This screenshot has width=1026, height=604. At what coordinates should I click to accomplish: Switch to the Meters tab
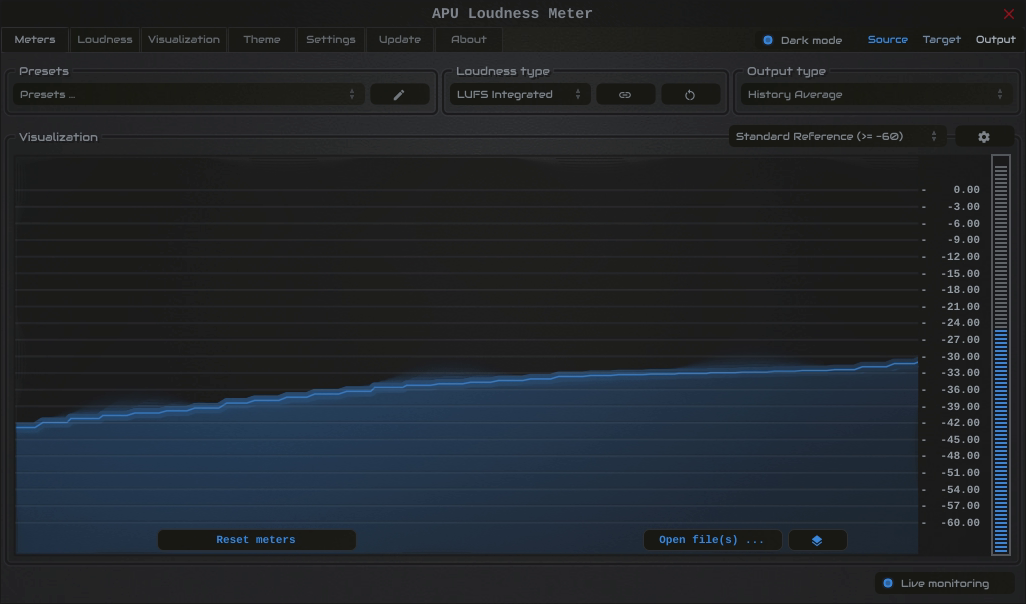coord(35,39)
